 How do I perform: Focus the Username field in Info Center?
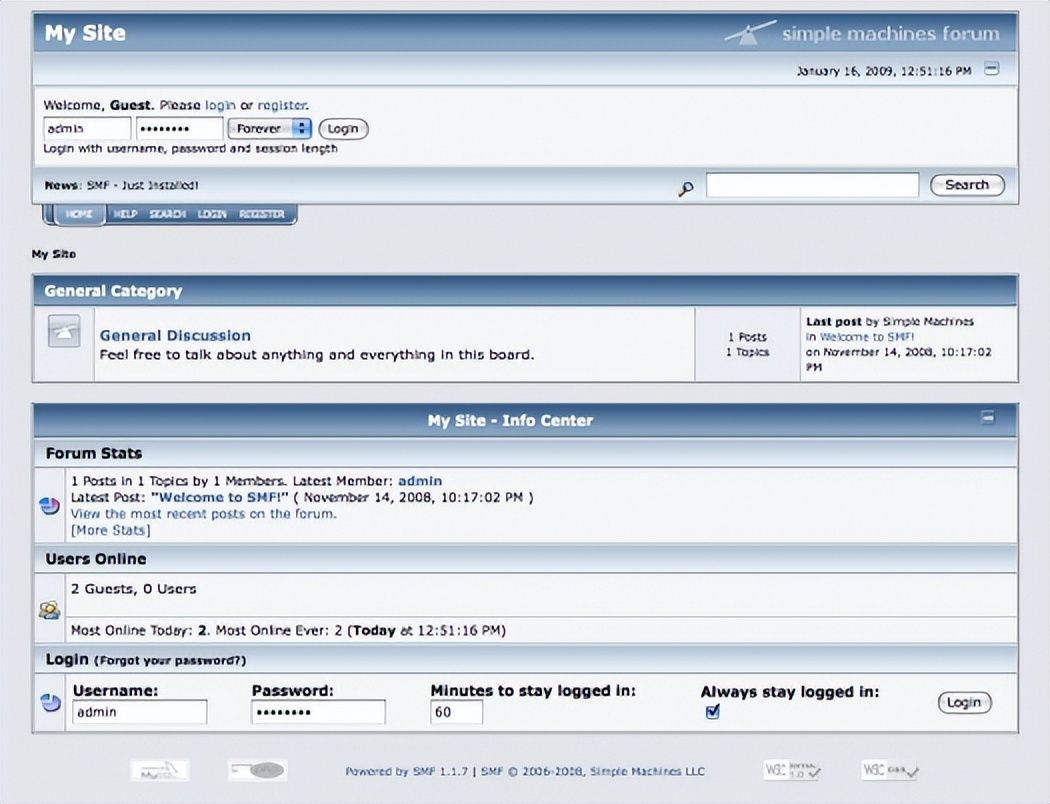point(140,712)
